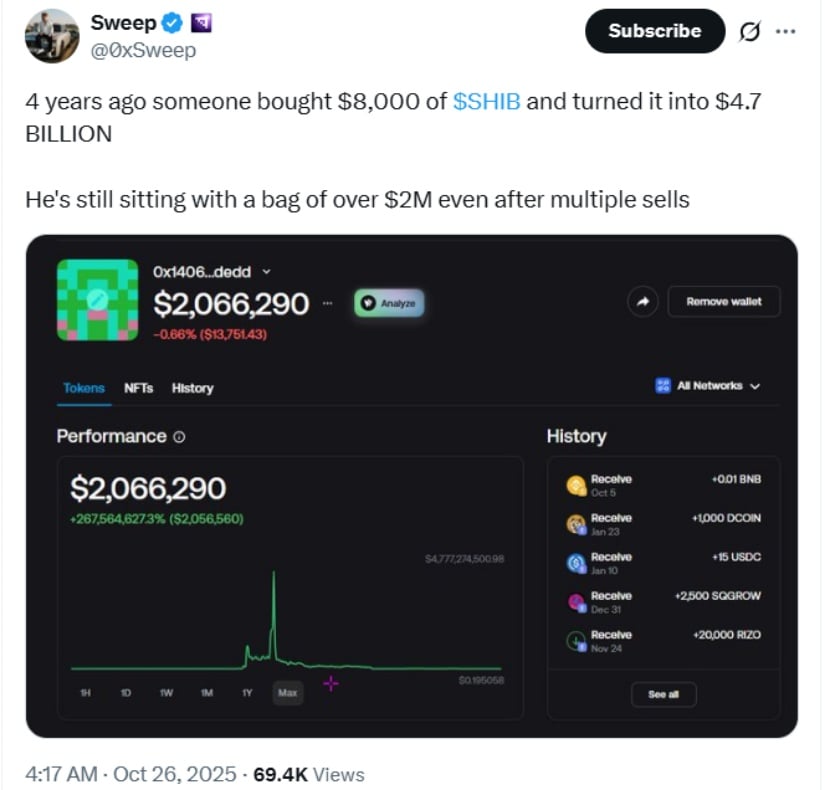
Task: Click the peak of the performance chart
Action: point(273,573)
